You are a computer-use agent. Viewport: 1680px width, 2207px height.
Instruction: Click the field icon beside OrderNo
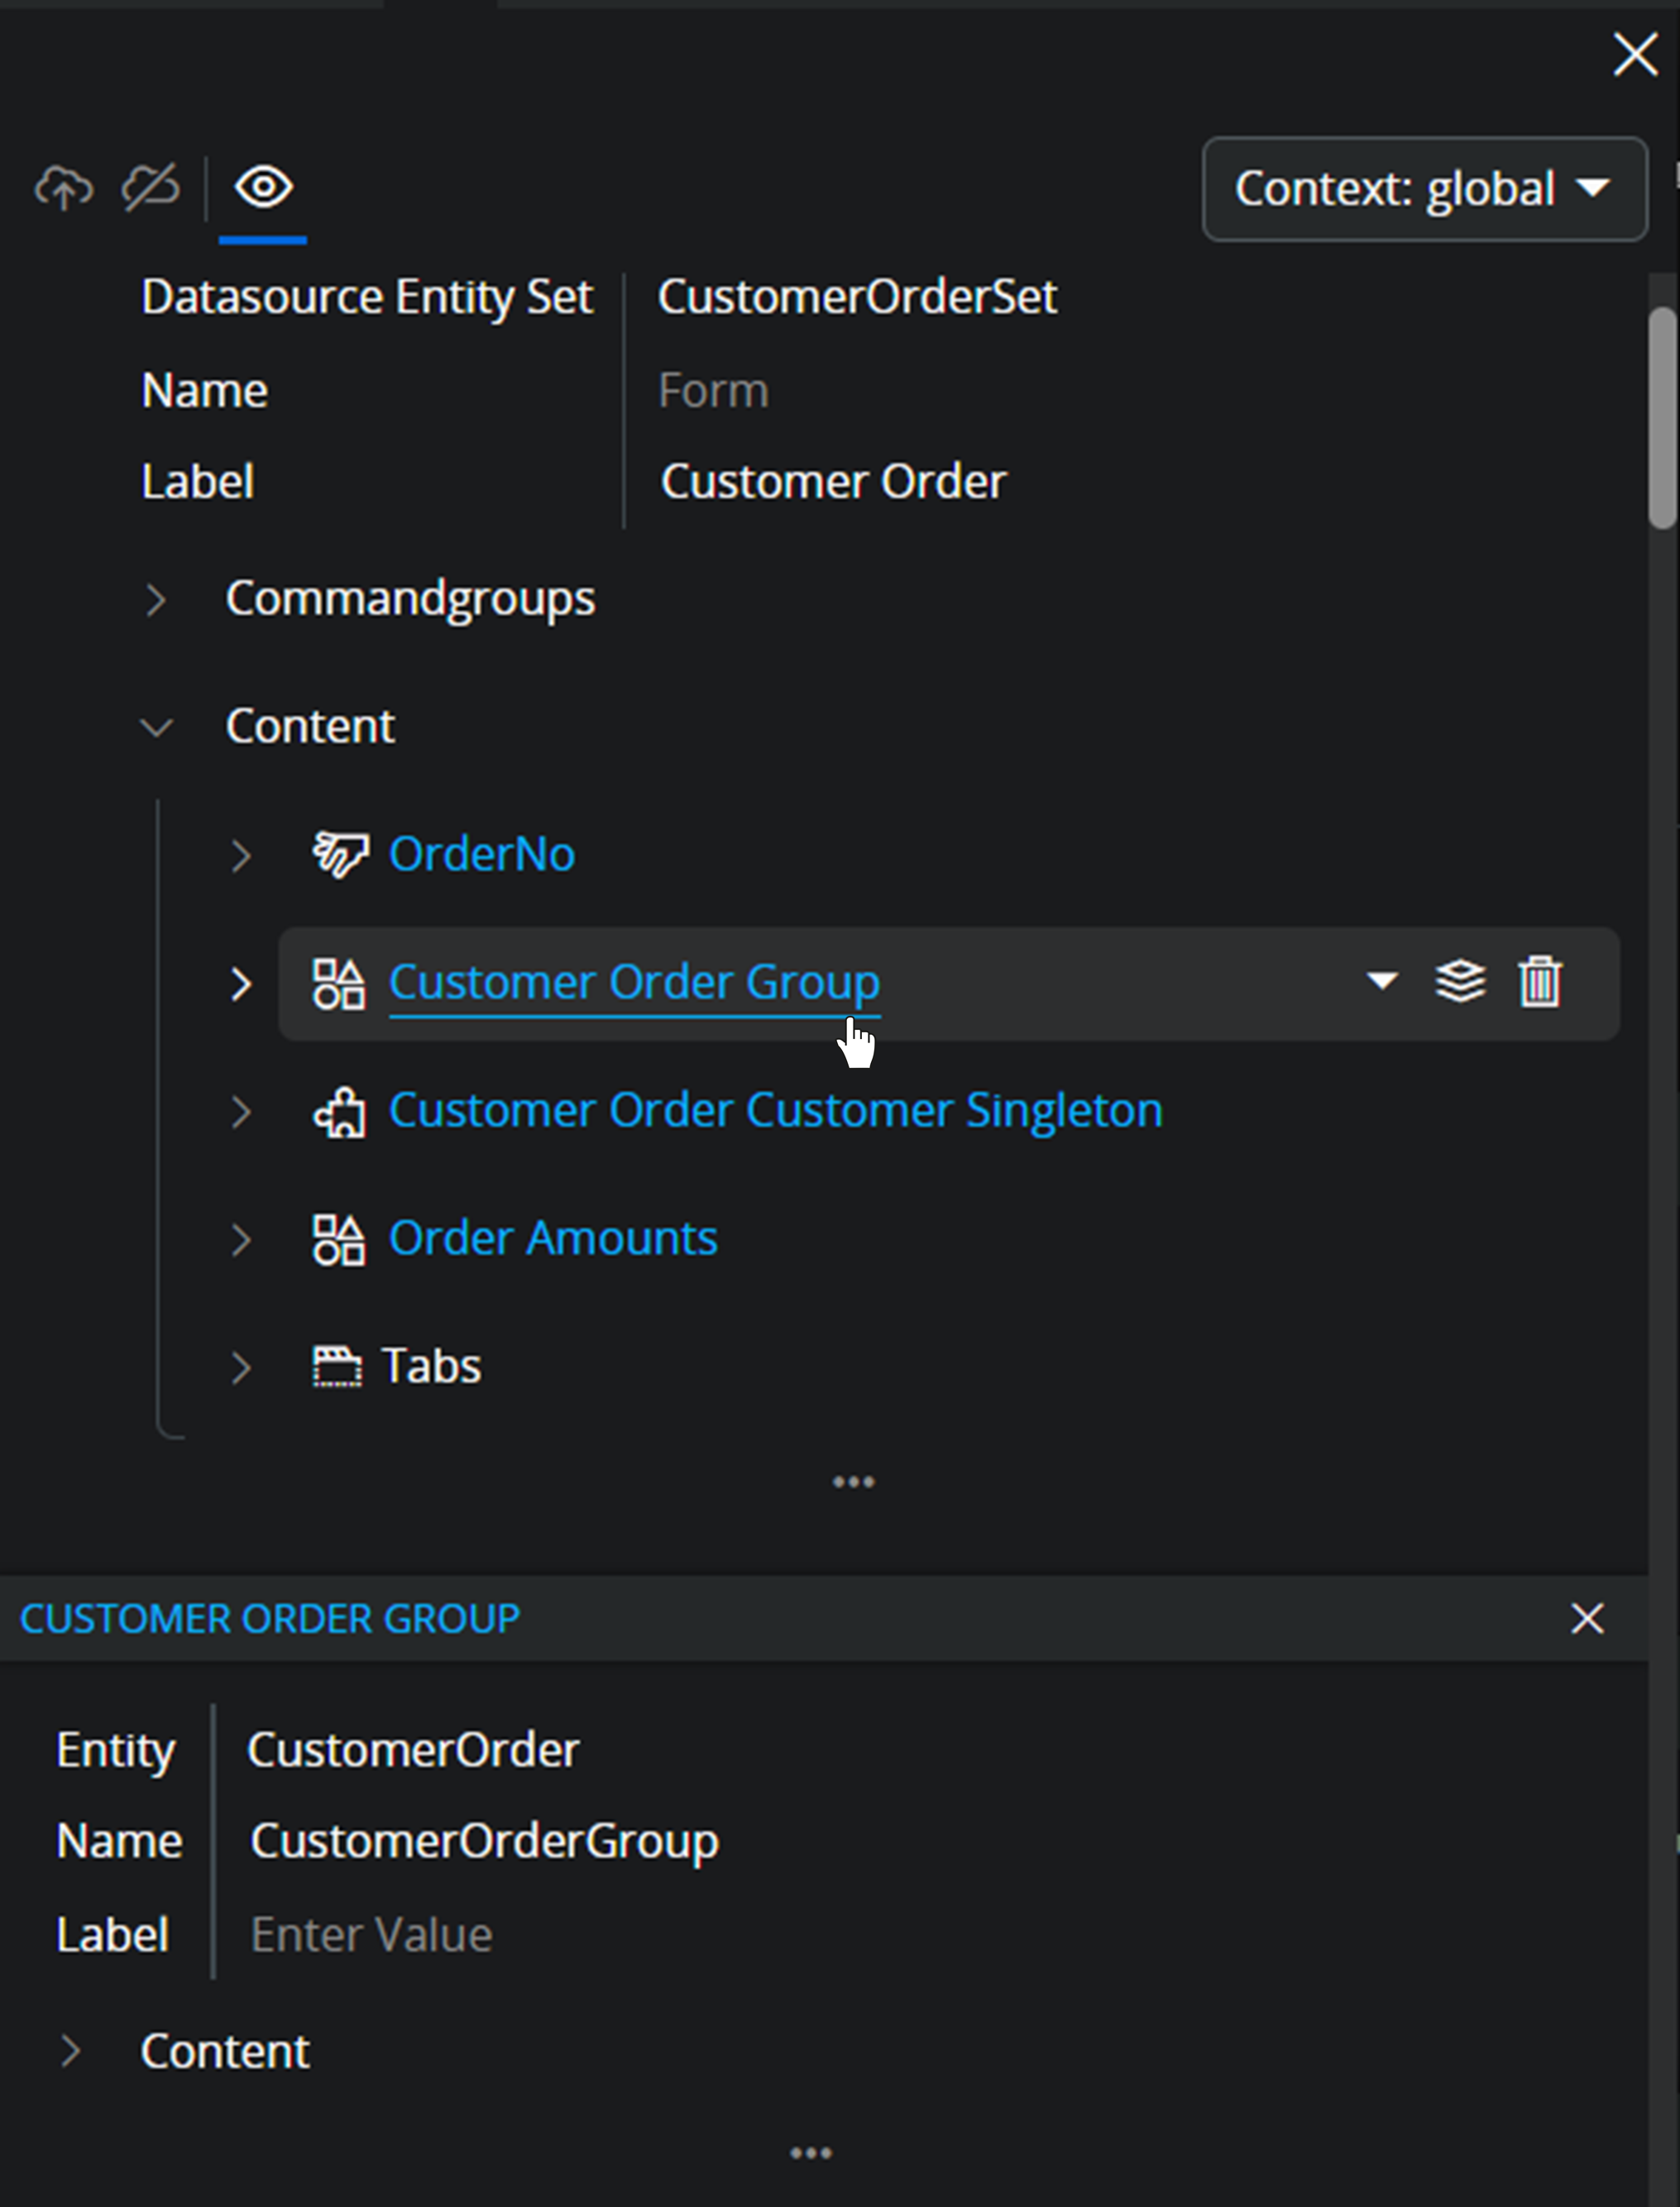339,854
